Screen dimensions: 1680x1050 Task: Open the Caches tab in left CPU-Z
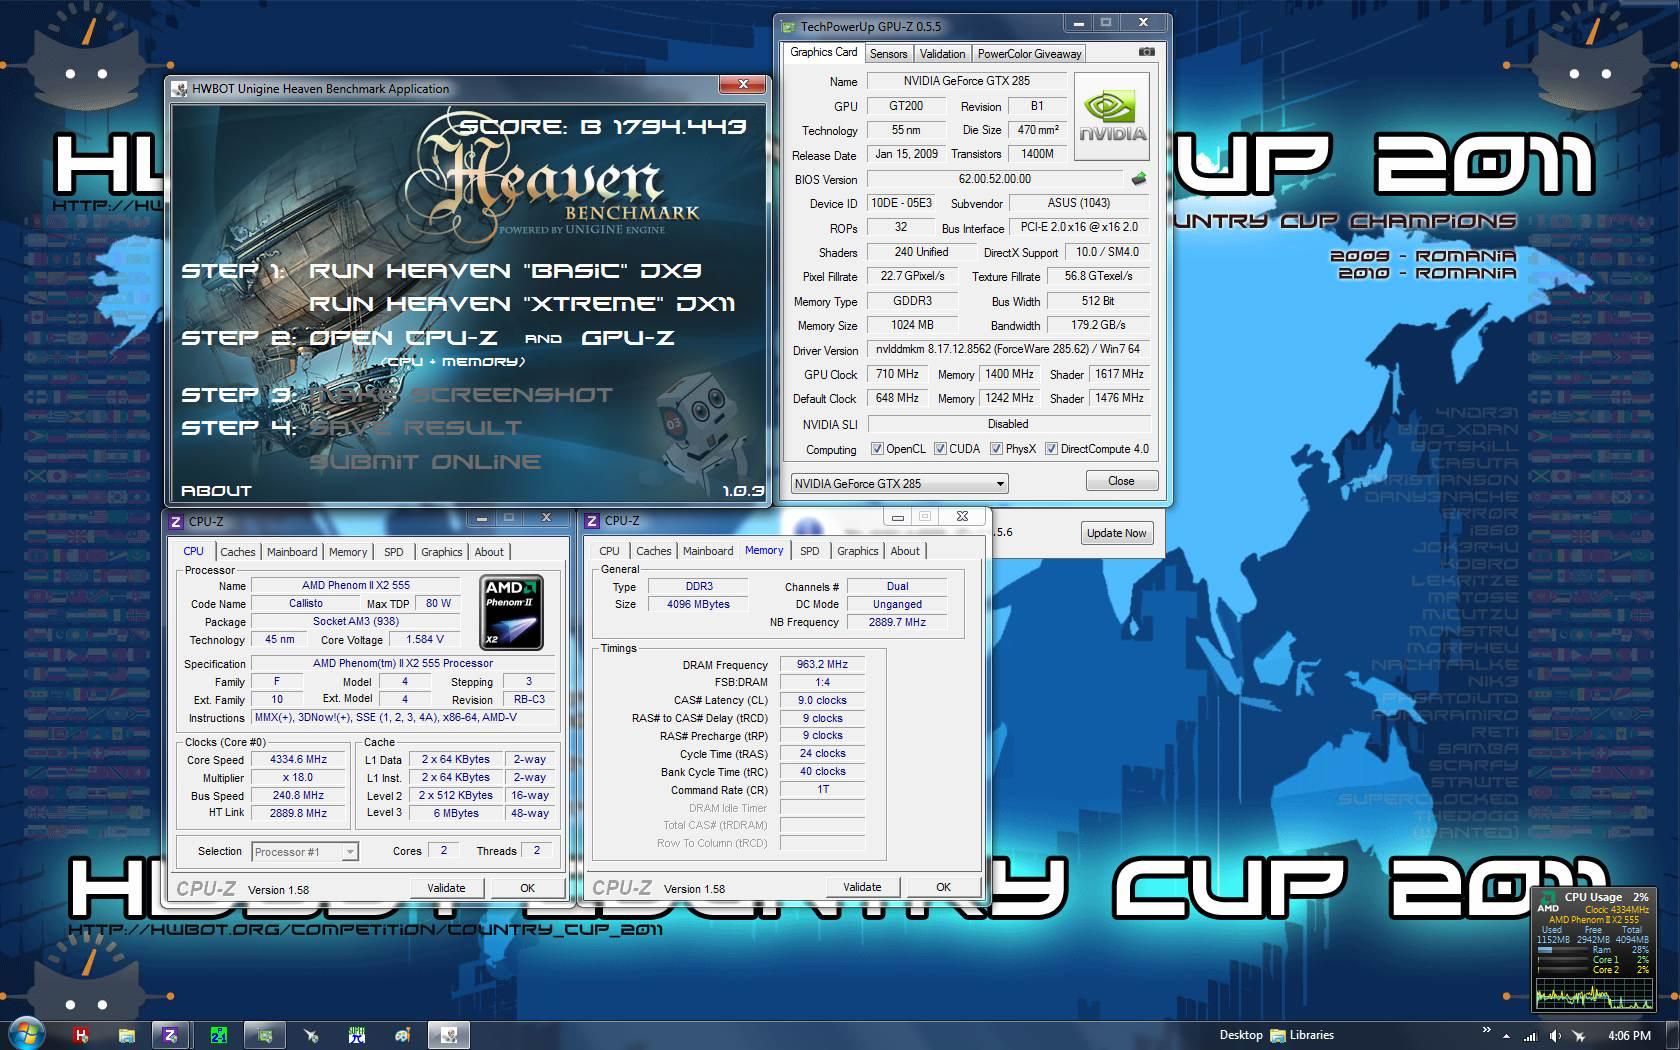point(238,552)
